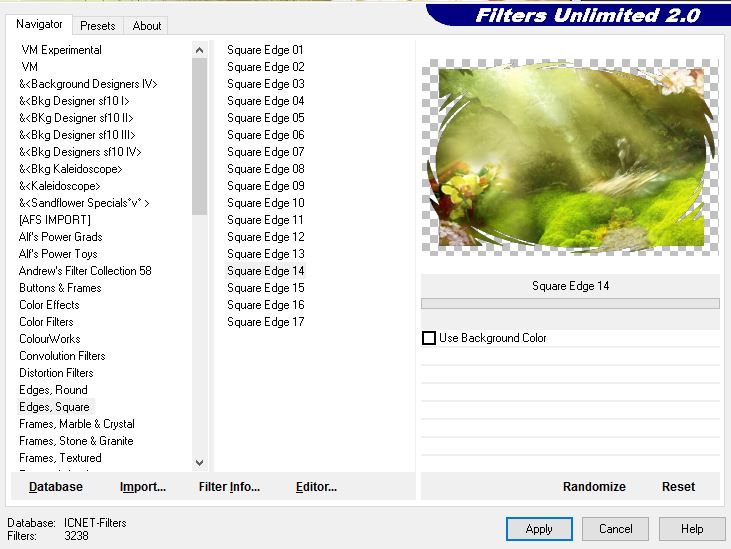Screen dimensions: 731x549
Task: Click the Randomize button
Action: pos(594,487)
